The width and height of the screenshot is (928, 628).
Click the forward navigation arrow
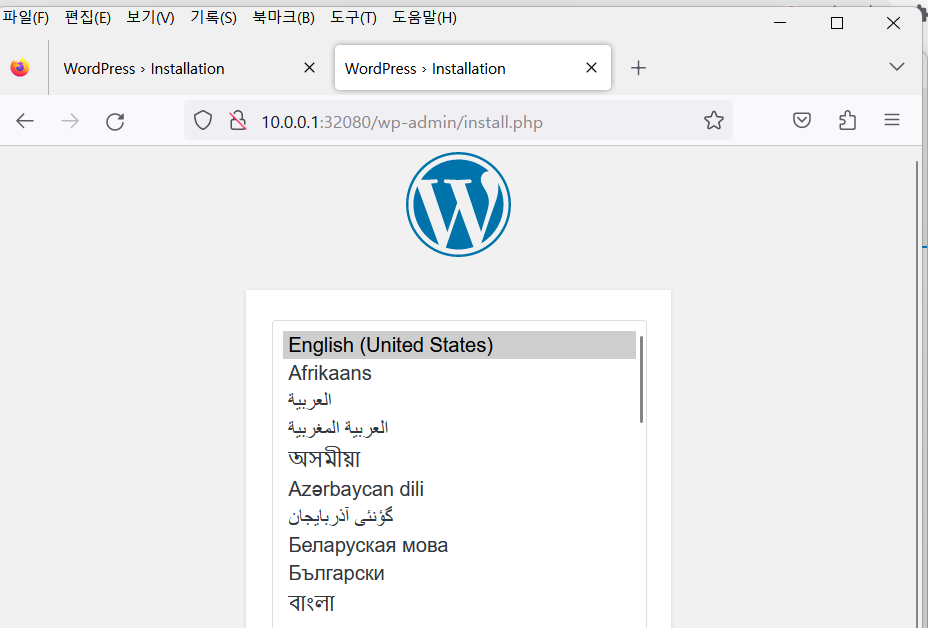[70, 121]
